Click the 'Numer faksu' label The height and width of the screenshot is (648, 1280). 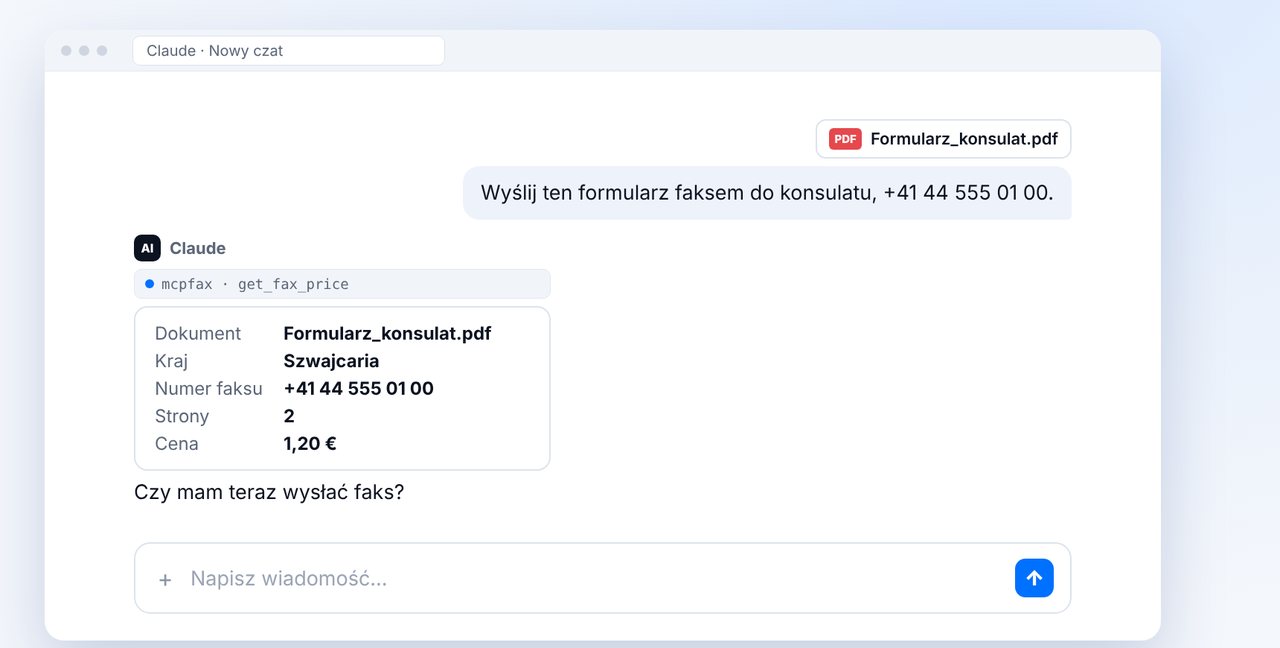coord(209,388)
